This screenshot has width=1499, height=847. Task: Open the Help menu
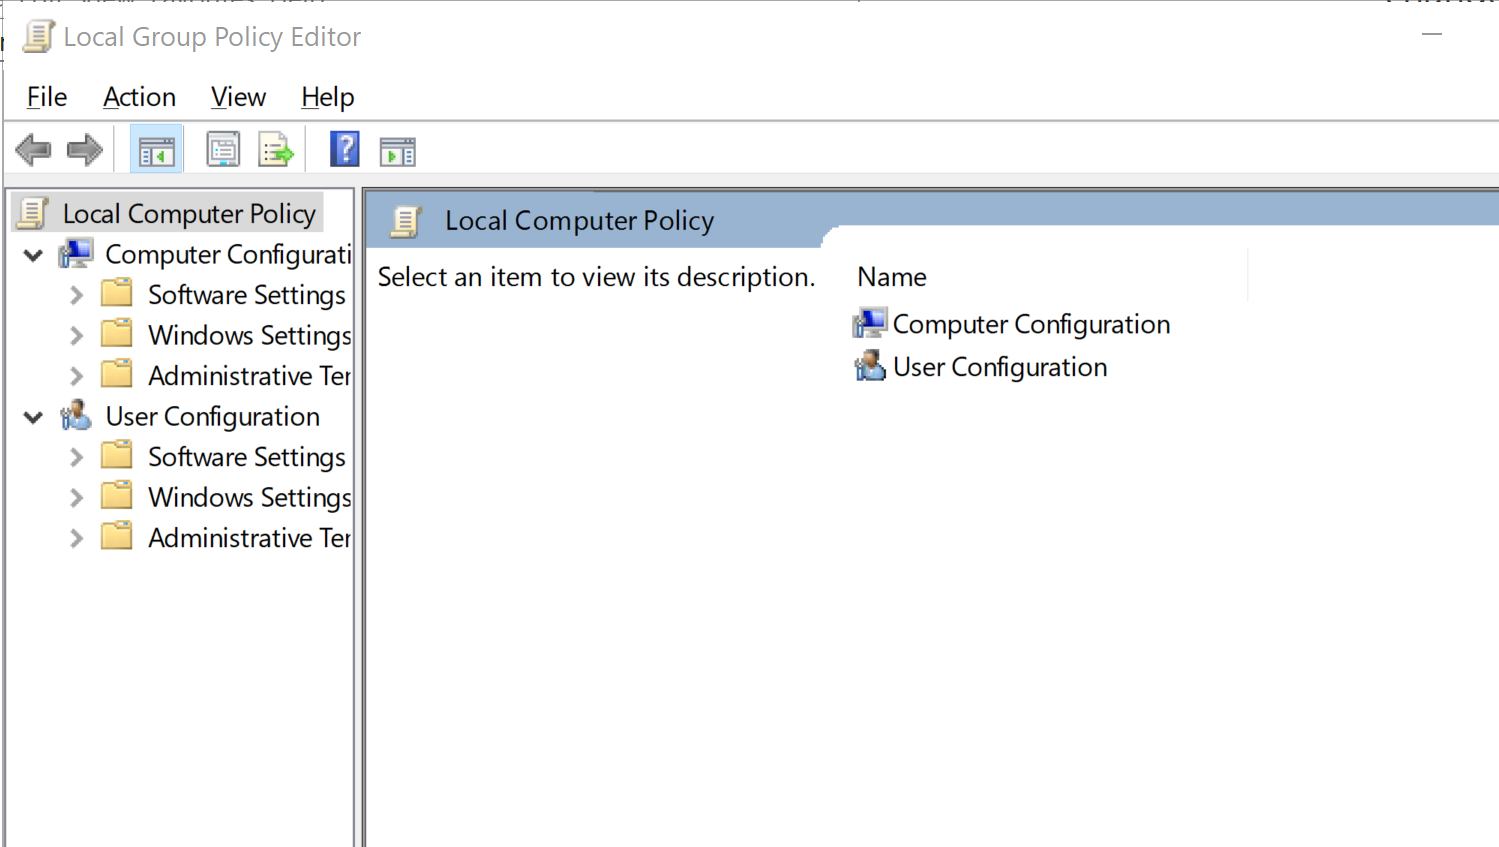[x=328, y=97]
